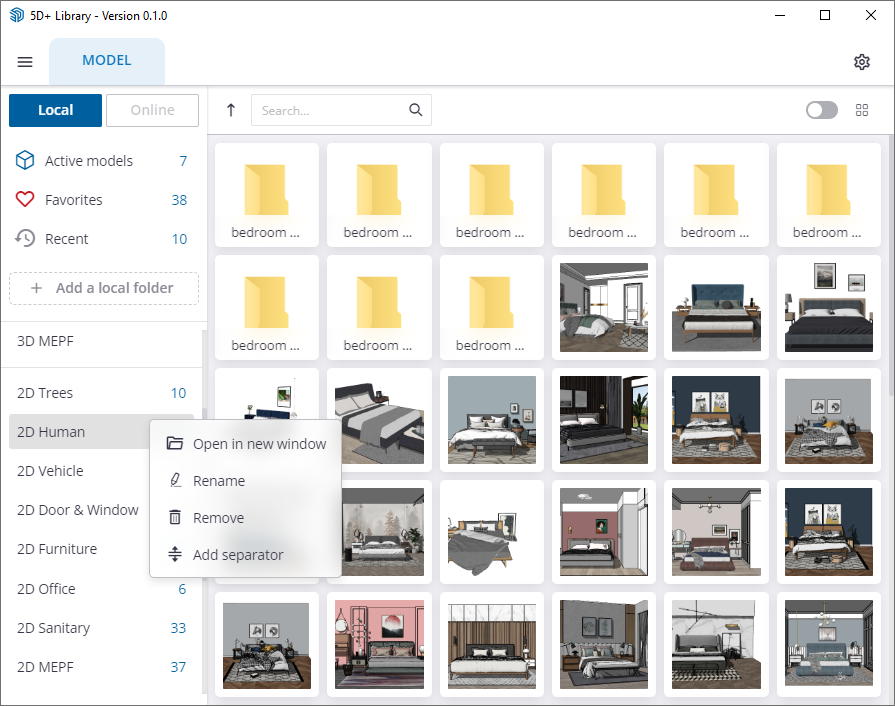Select Add separator menu option
This screenshot has width=895, height=706.
pos(237,555)
